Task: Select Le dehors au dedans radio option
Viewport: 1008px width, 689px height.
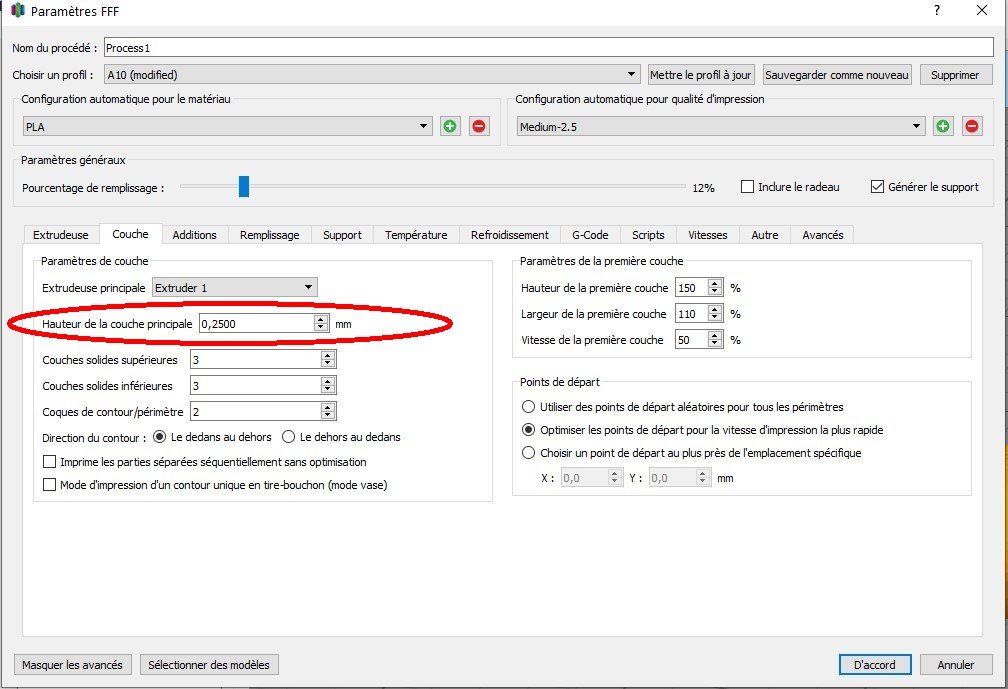Action: [289, 437]
